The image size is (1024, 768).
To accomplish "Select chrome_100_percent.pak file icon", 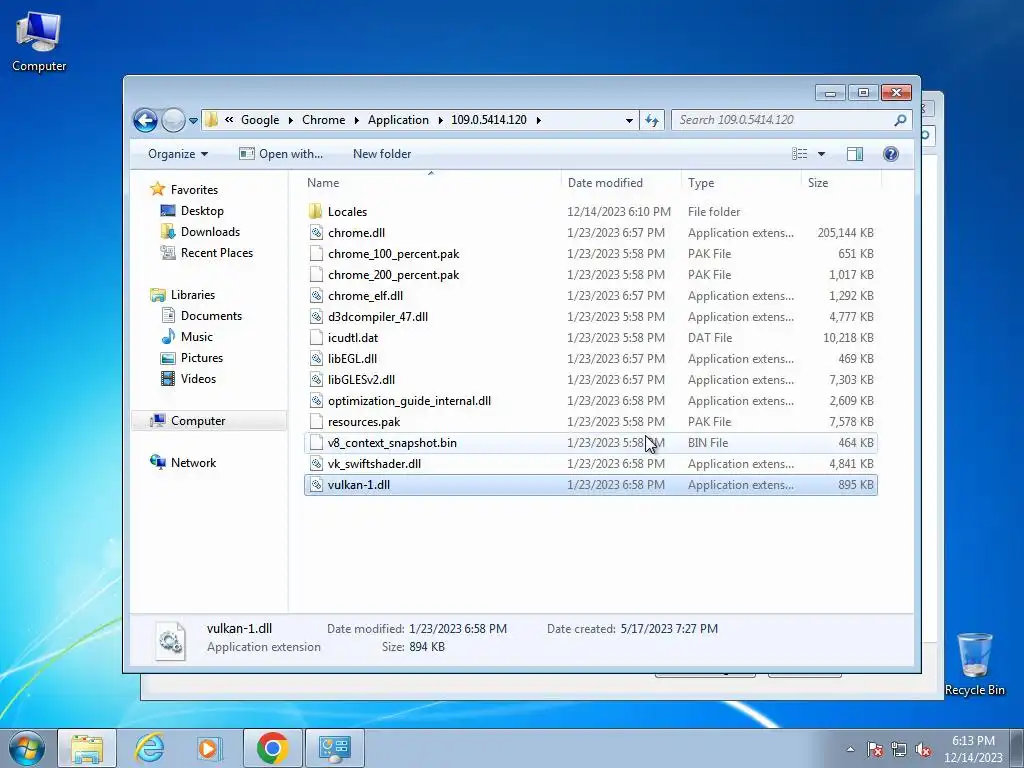I will coord(316,253).
